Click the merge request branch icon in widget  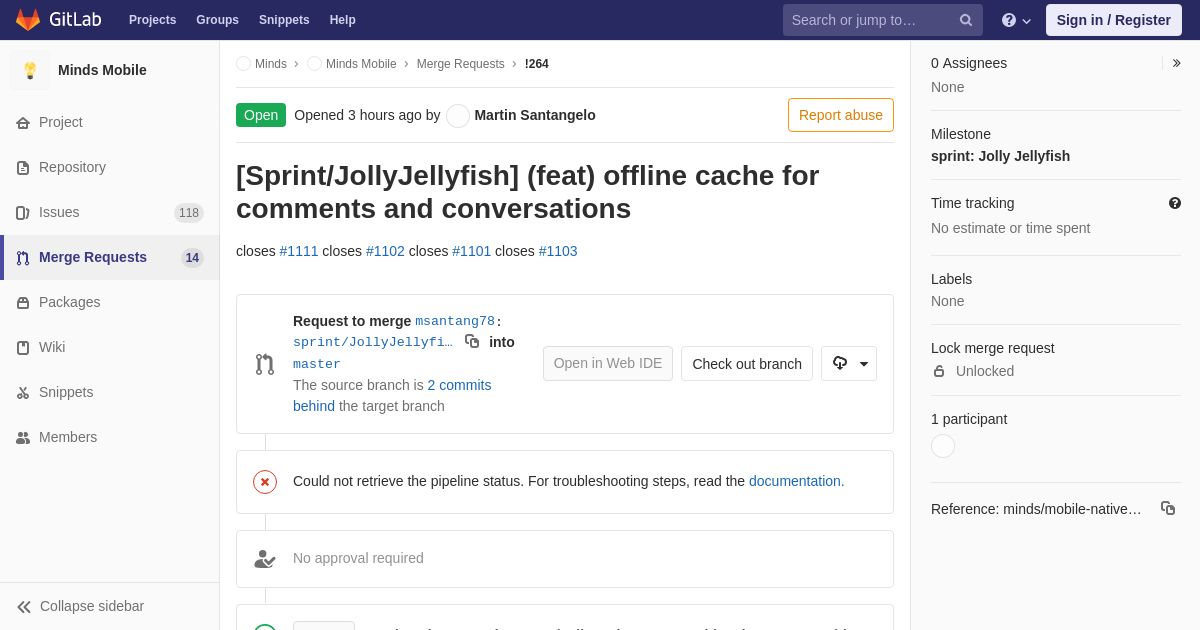tap(265, 364)
